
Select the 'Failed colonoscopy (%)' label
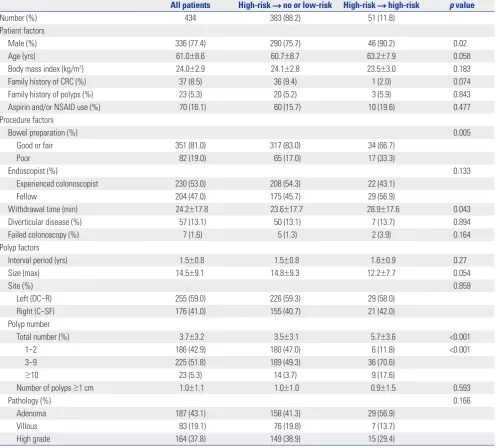click(x=43, y=235)
